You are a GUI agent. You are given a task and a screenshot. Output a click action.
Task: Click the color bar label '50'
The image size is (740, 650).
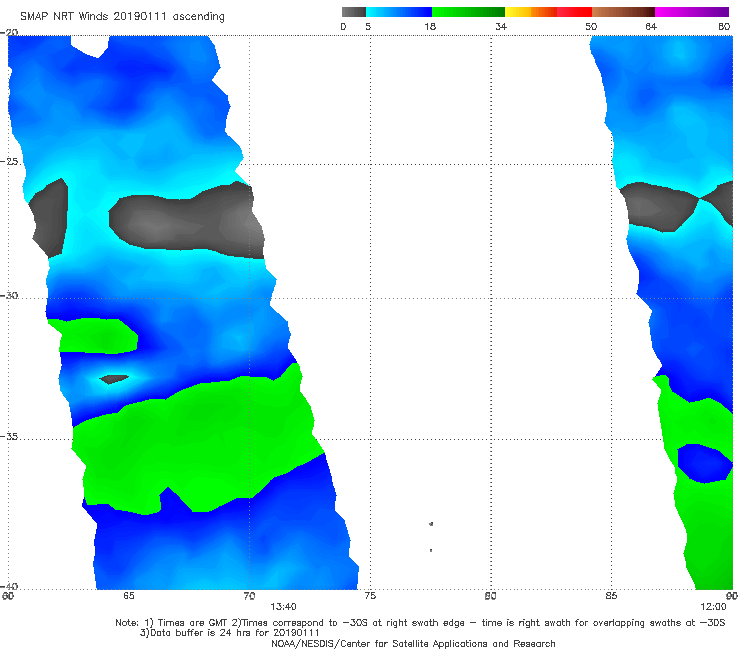pyautogui.click(x=591, y=26)
